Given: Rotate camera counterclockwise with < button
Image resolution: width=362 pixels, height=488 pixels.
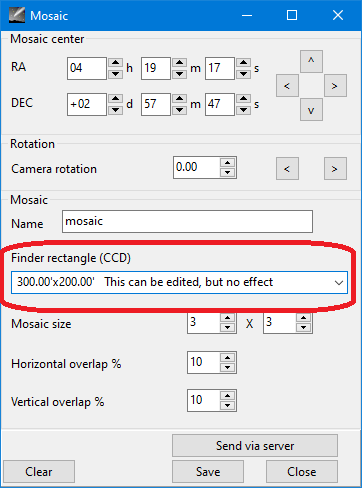Looking at the screenshot, I should pos(287,169).
